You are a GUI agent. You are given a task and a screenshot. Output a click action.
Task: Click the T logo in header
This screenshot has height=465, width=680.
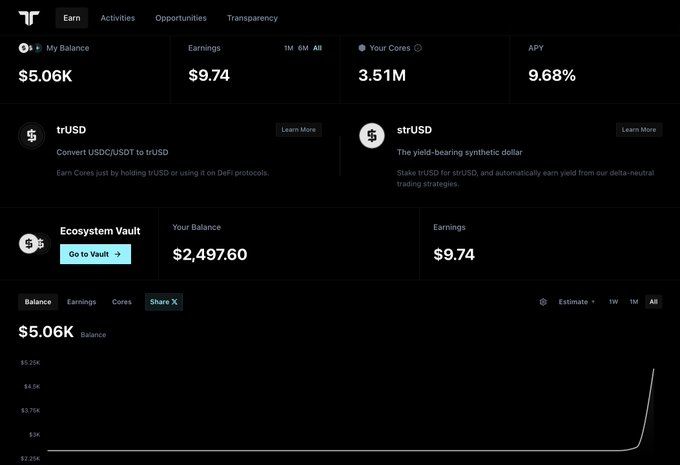coord(29,18)
